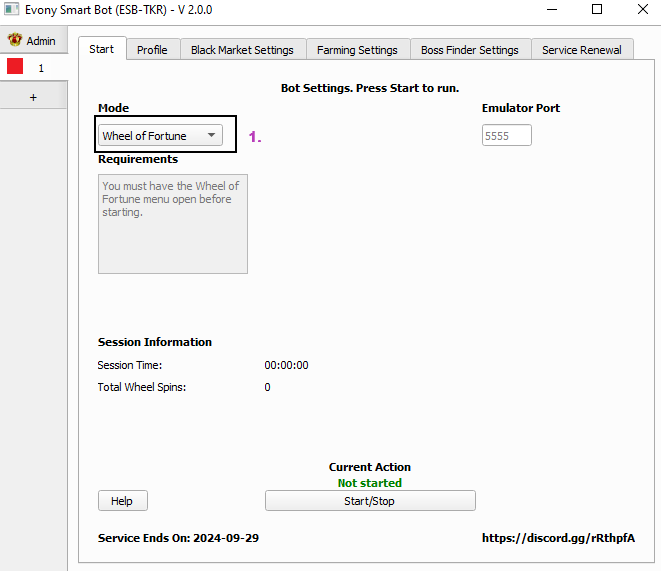Open the Service Renewal tab
Screen dimensions: 661x571
pos(582,50)
